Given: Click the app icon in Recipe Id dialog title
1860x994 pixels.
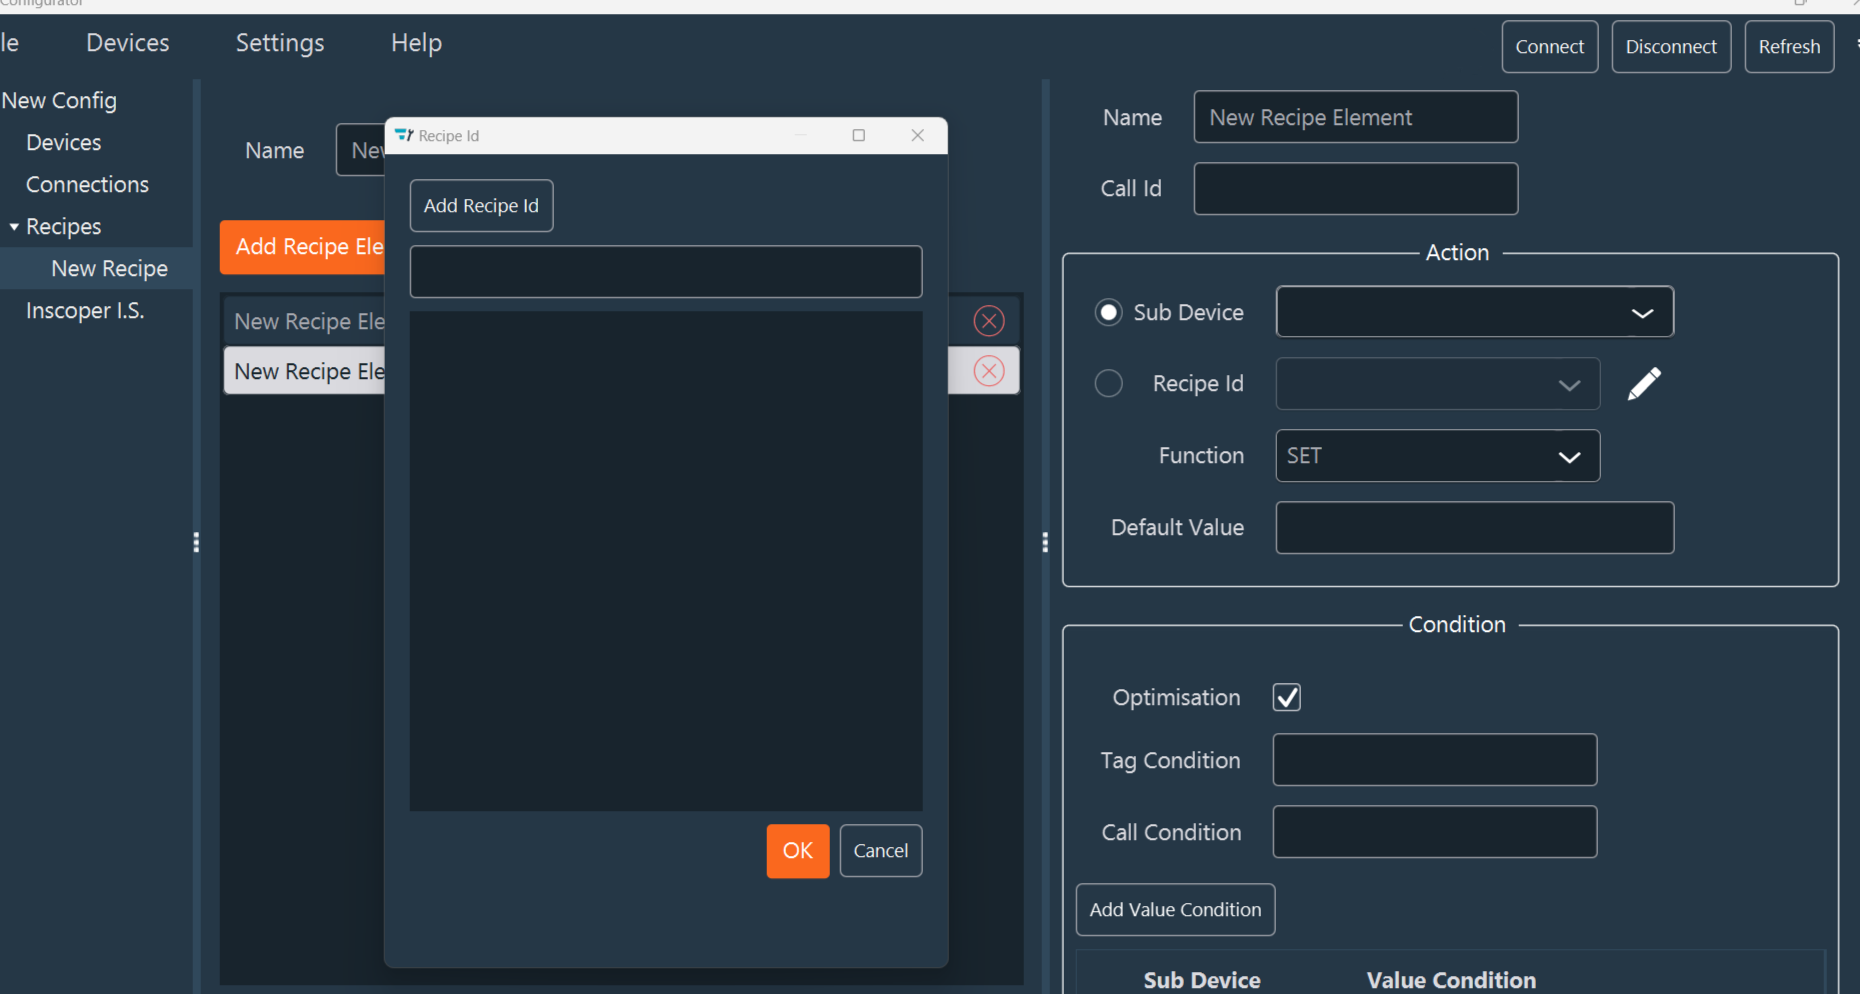Looking at the screenshot, I should click(x=403, y=135).
